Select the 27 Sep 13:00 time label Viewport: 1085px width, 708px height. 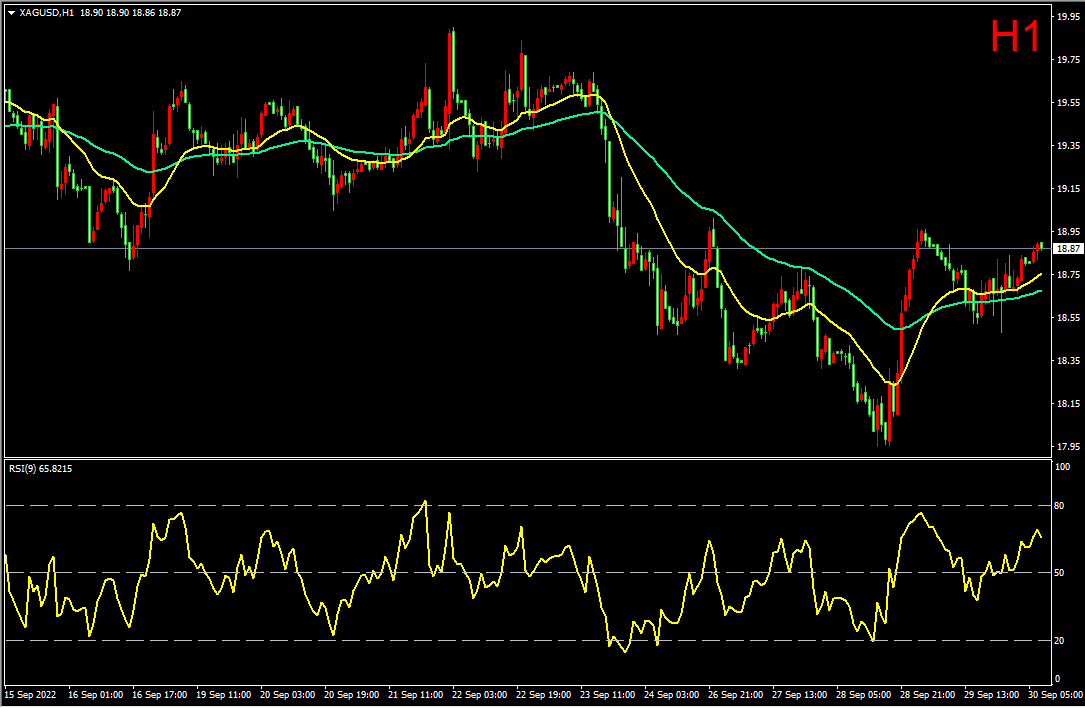click(799, 694)
